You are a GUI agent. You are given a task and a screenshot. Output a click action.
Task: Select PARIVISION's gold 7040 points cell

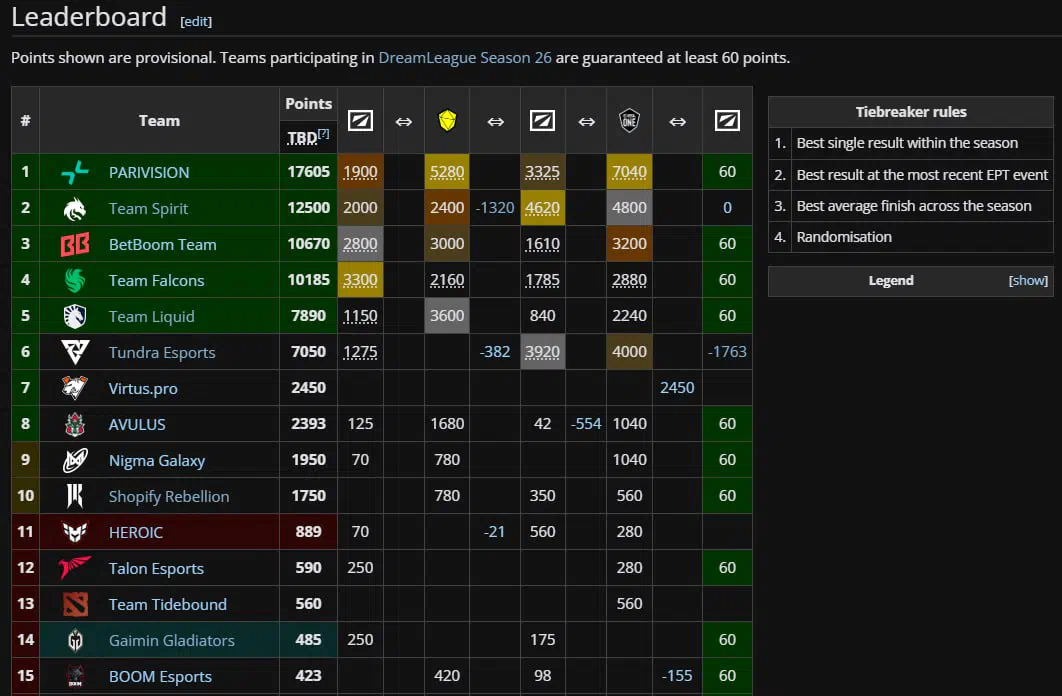[629, 172]
